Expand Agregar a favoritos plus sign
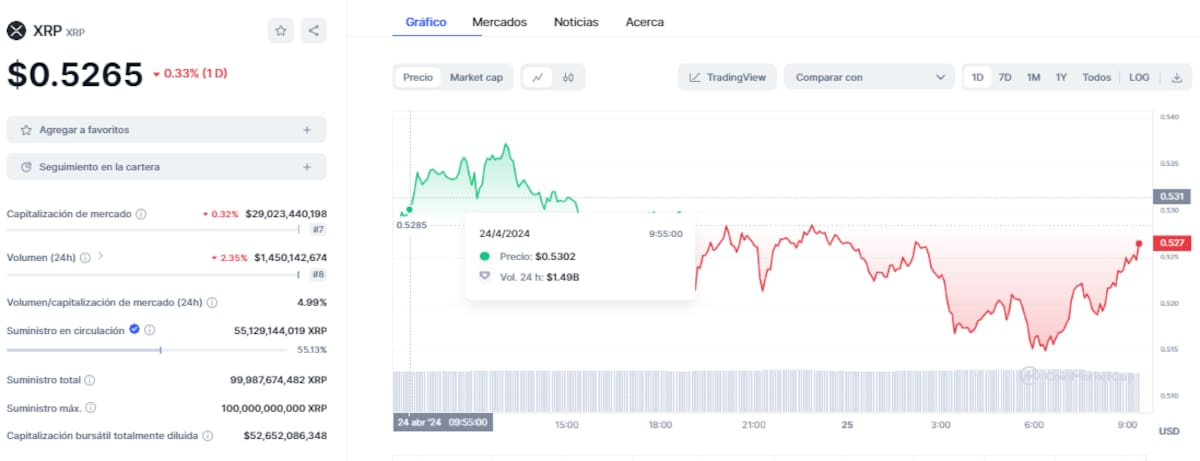This screenshot has height=461, width=1200. click(x=307, y=130)
